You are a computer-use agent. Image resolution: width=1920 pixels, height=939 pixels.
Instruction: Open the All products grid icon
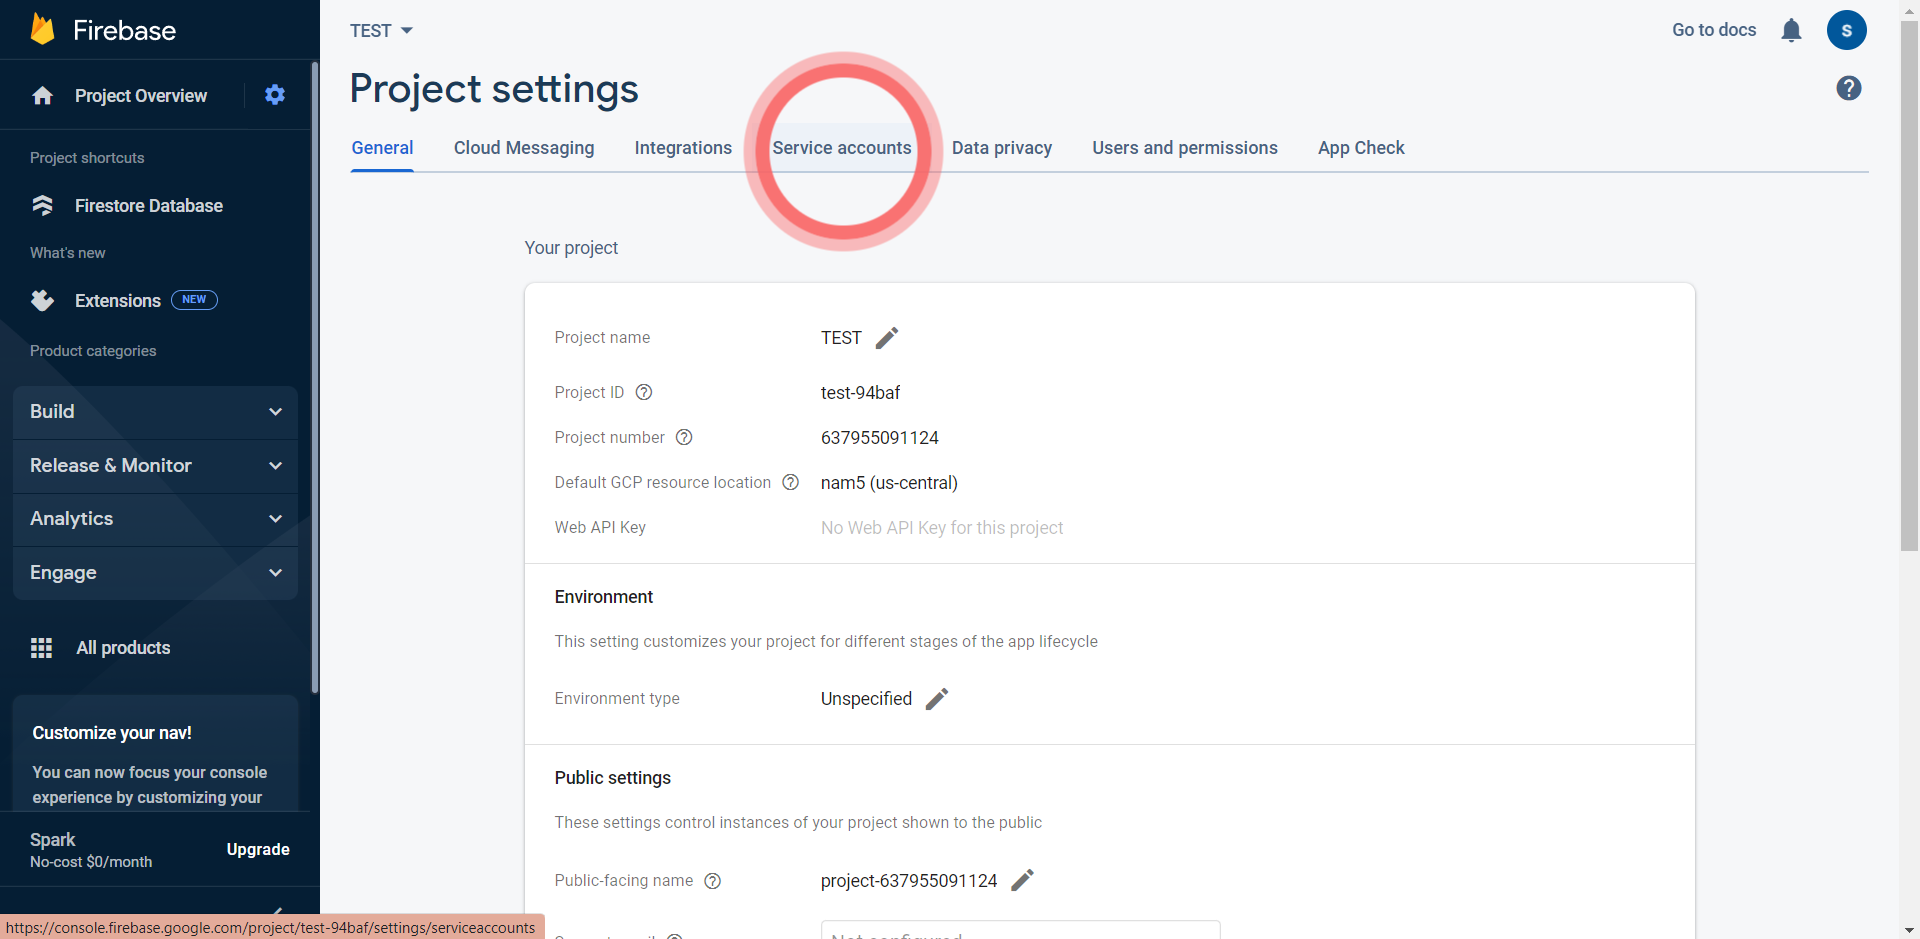[x=41, y=648]
